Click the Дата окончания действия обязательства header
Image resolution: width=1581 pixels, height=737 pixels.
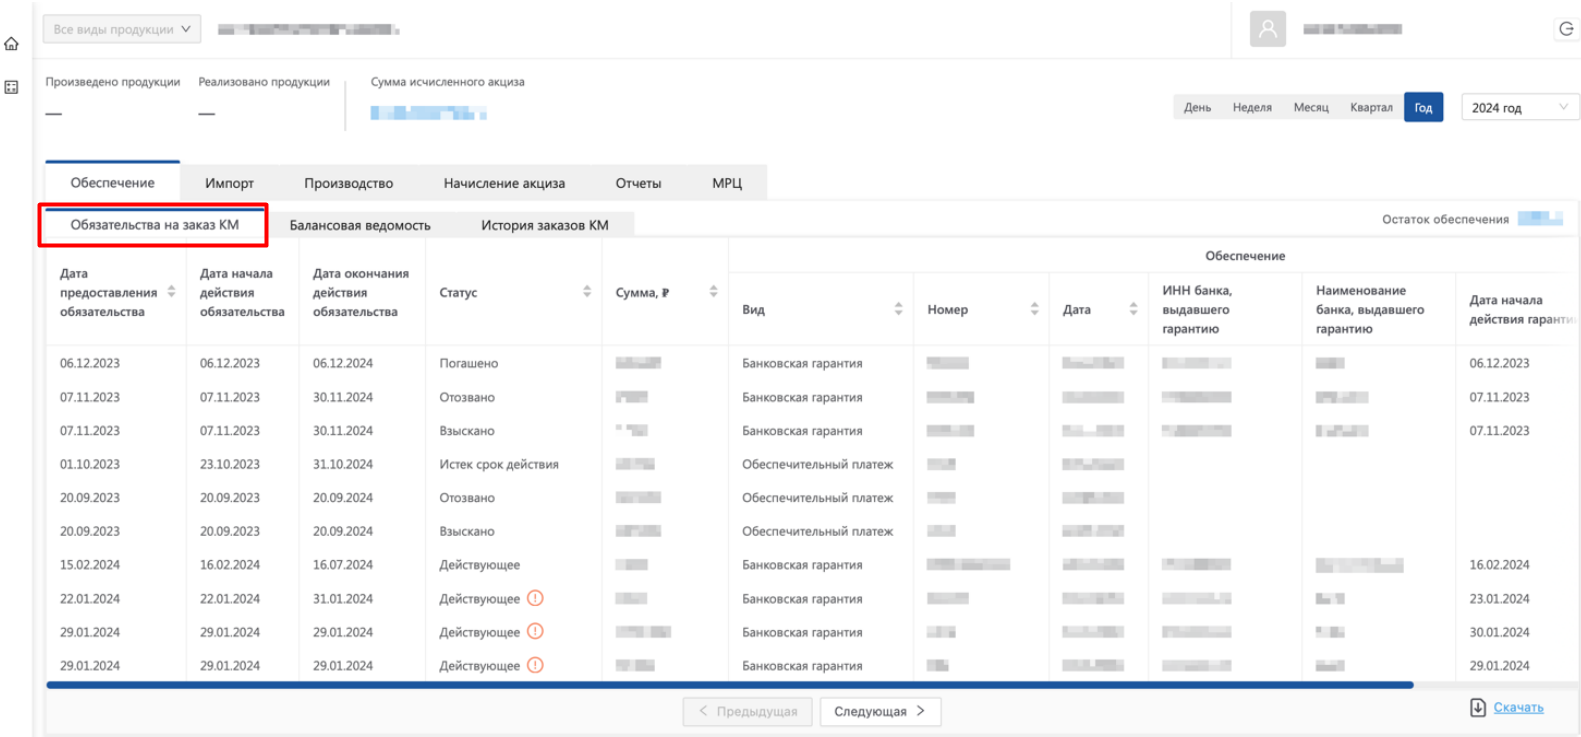tap(361, 292)
